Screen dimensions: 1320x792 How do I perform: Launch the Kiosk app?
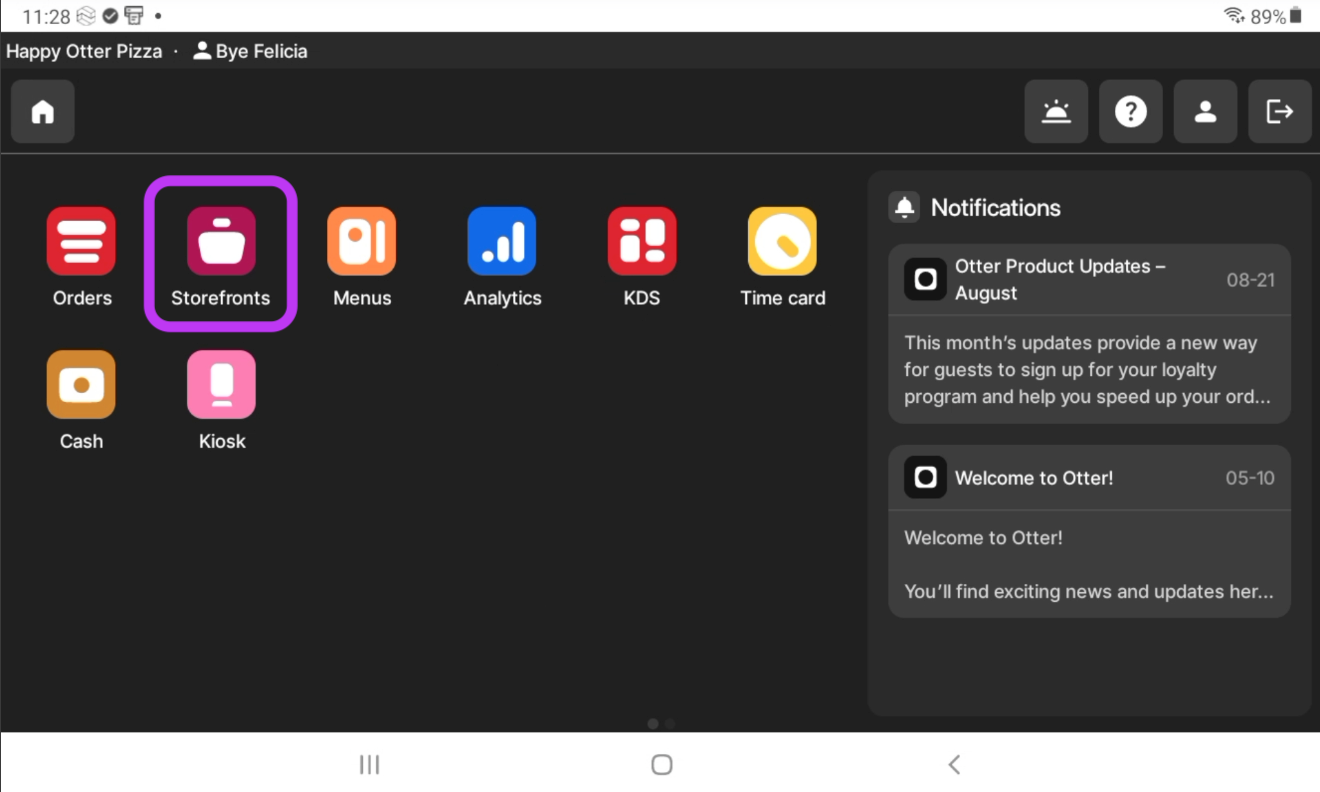point(221,385)
